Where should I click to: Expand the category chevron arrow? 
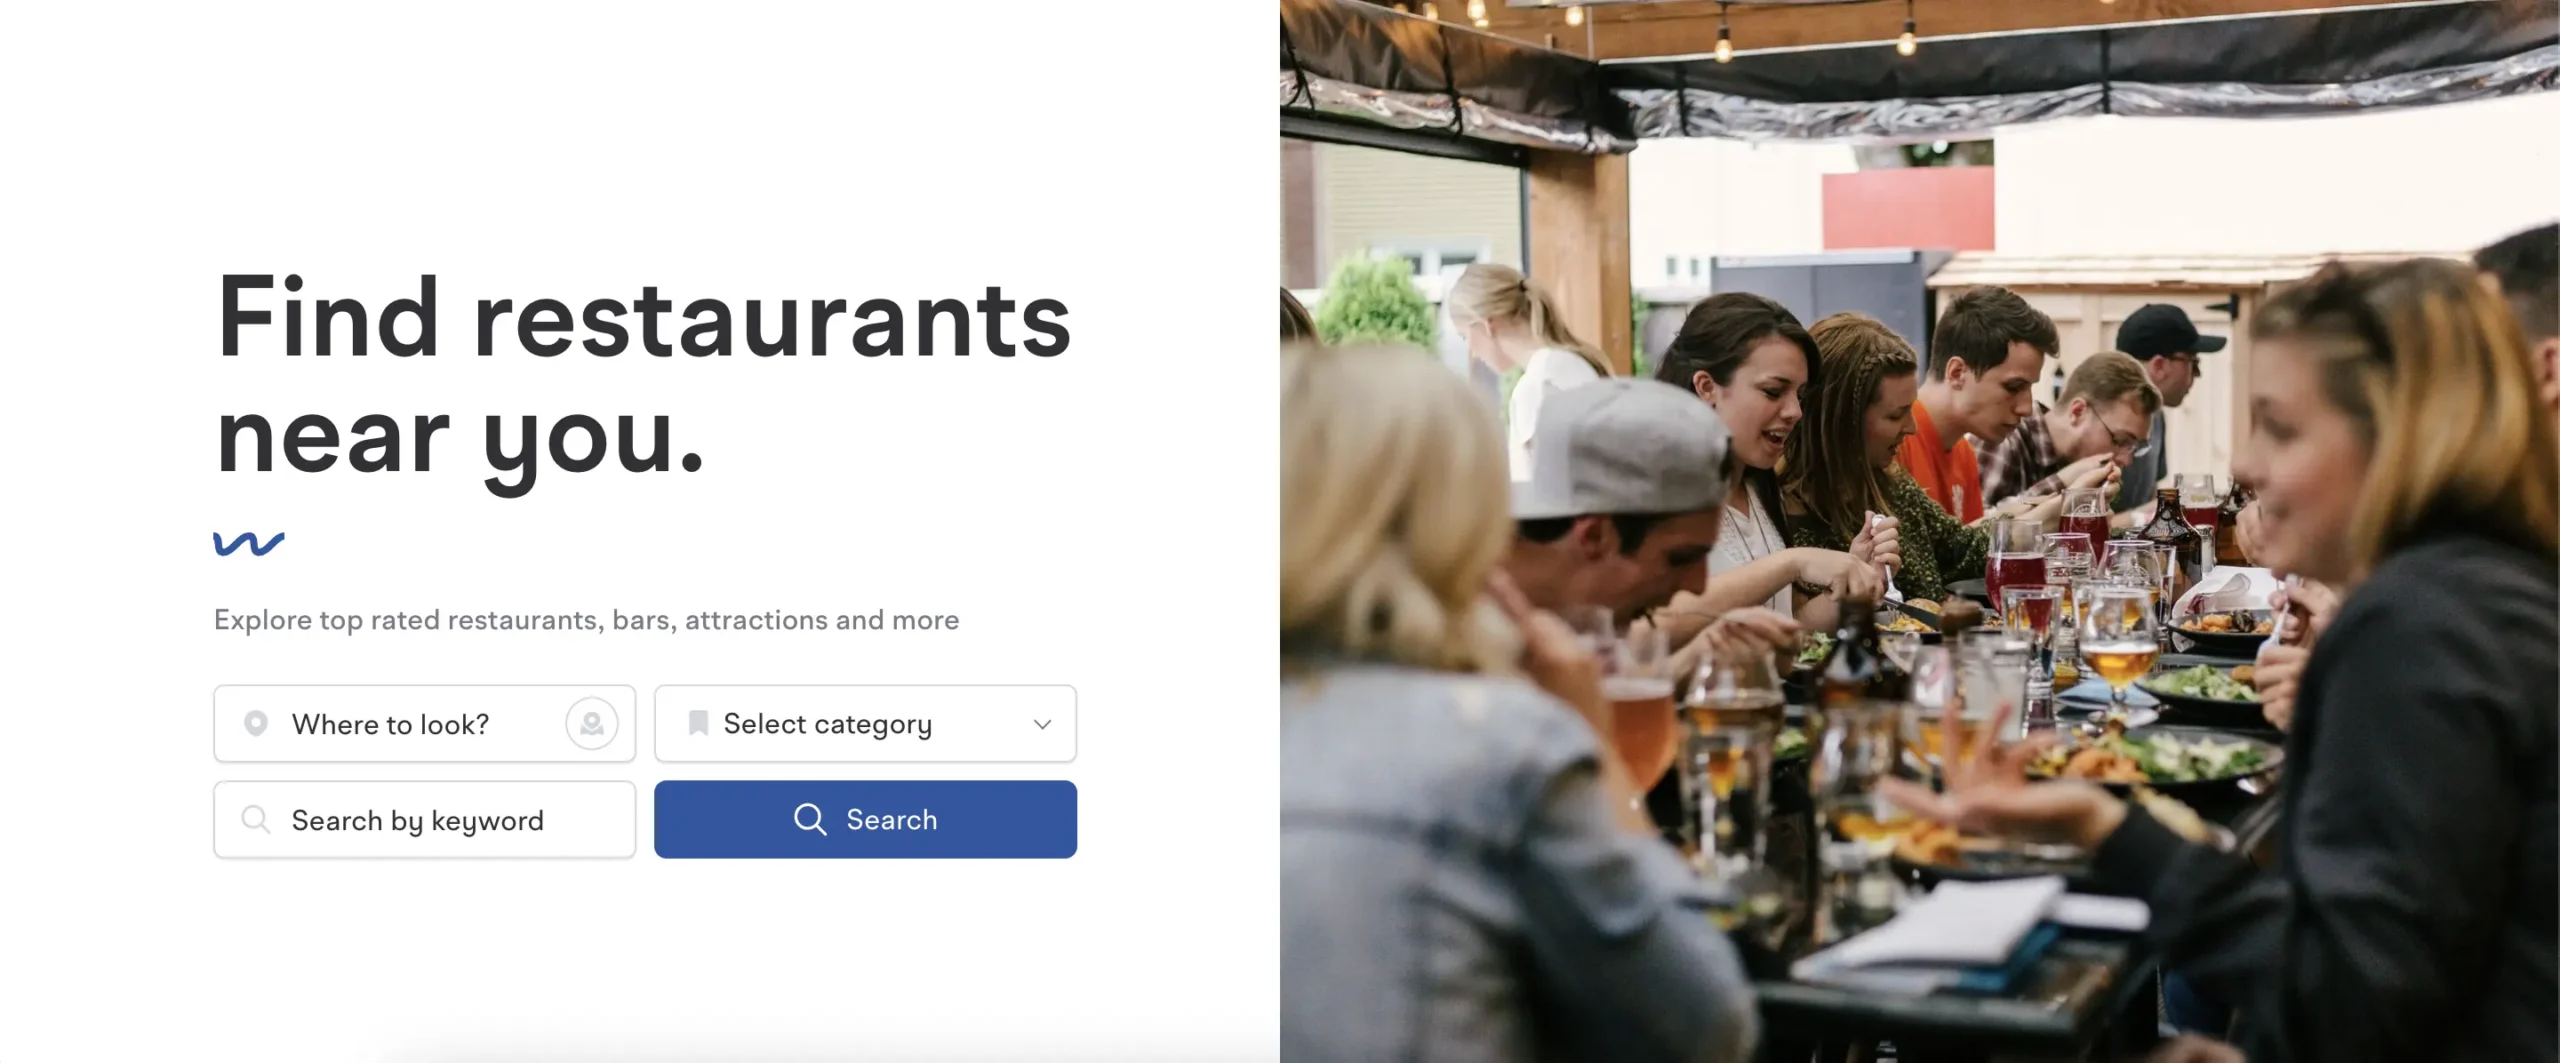tap(1042, 724)
